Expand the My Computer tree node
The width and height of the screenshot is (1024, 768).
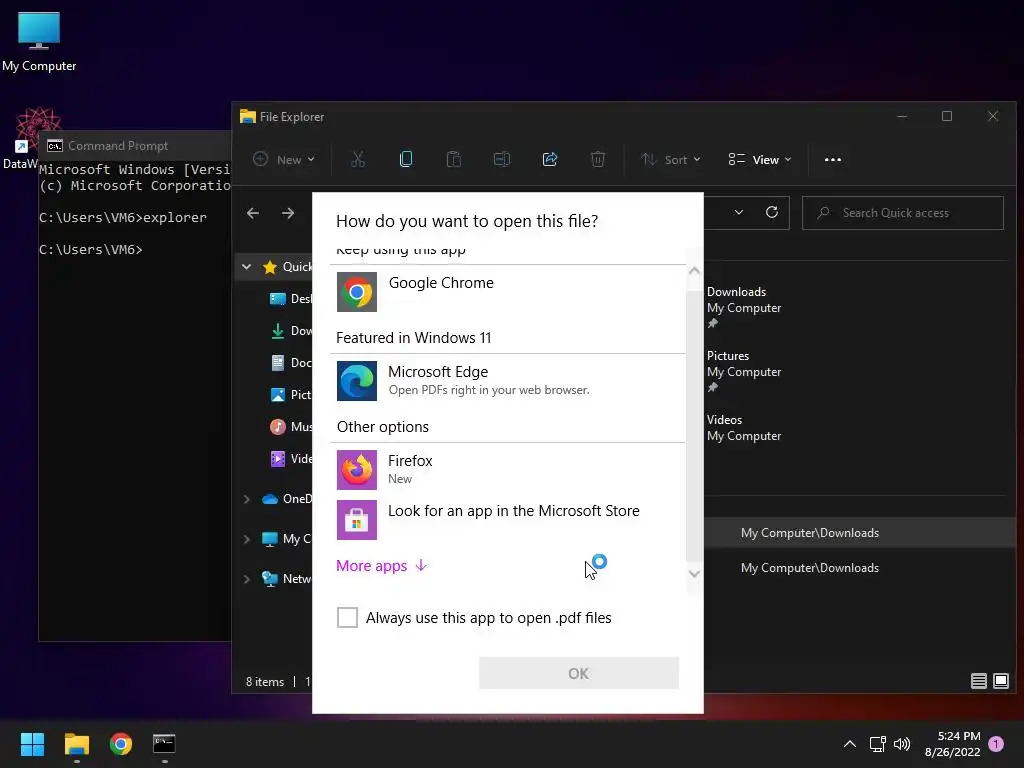point(247,539)
